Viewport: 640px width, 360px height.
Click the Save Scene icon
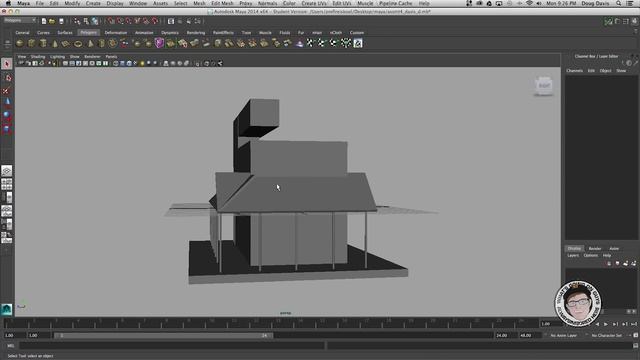(61, 21)
